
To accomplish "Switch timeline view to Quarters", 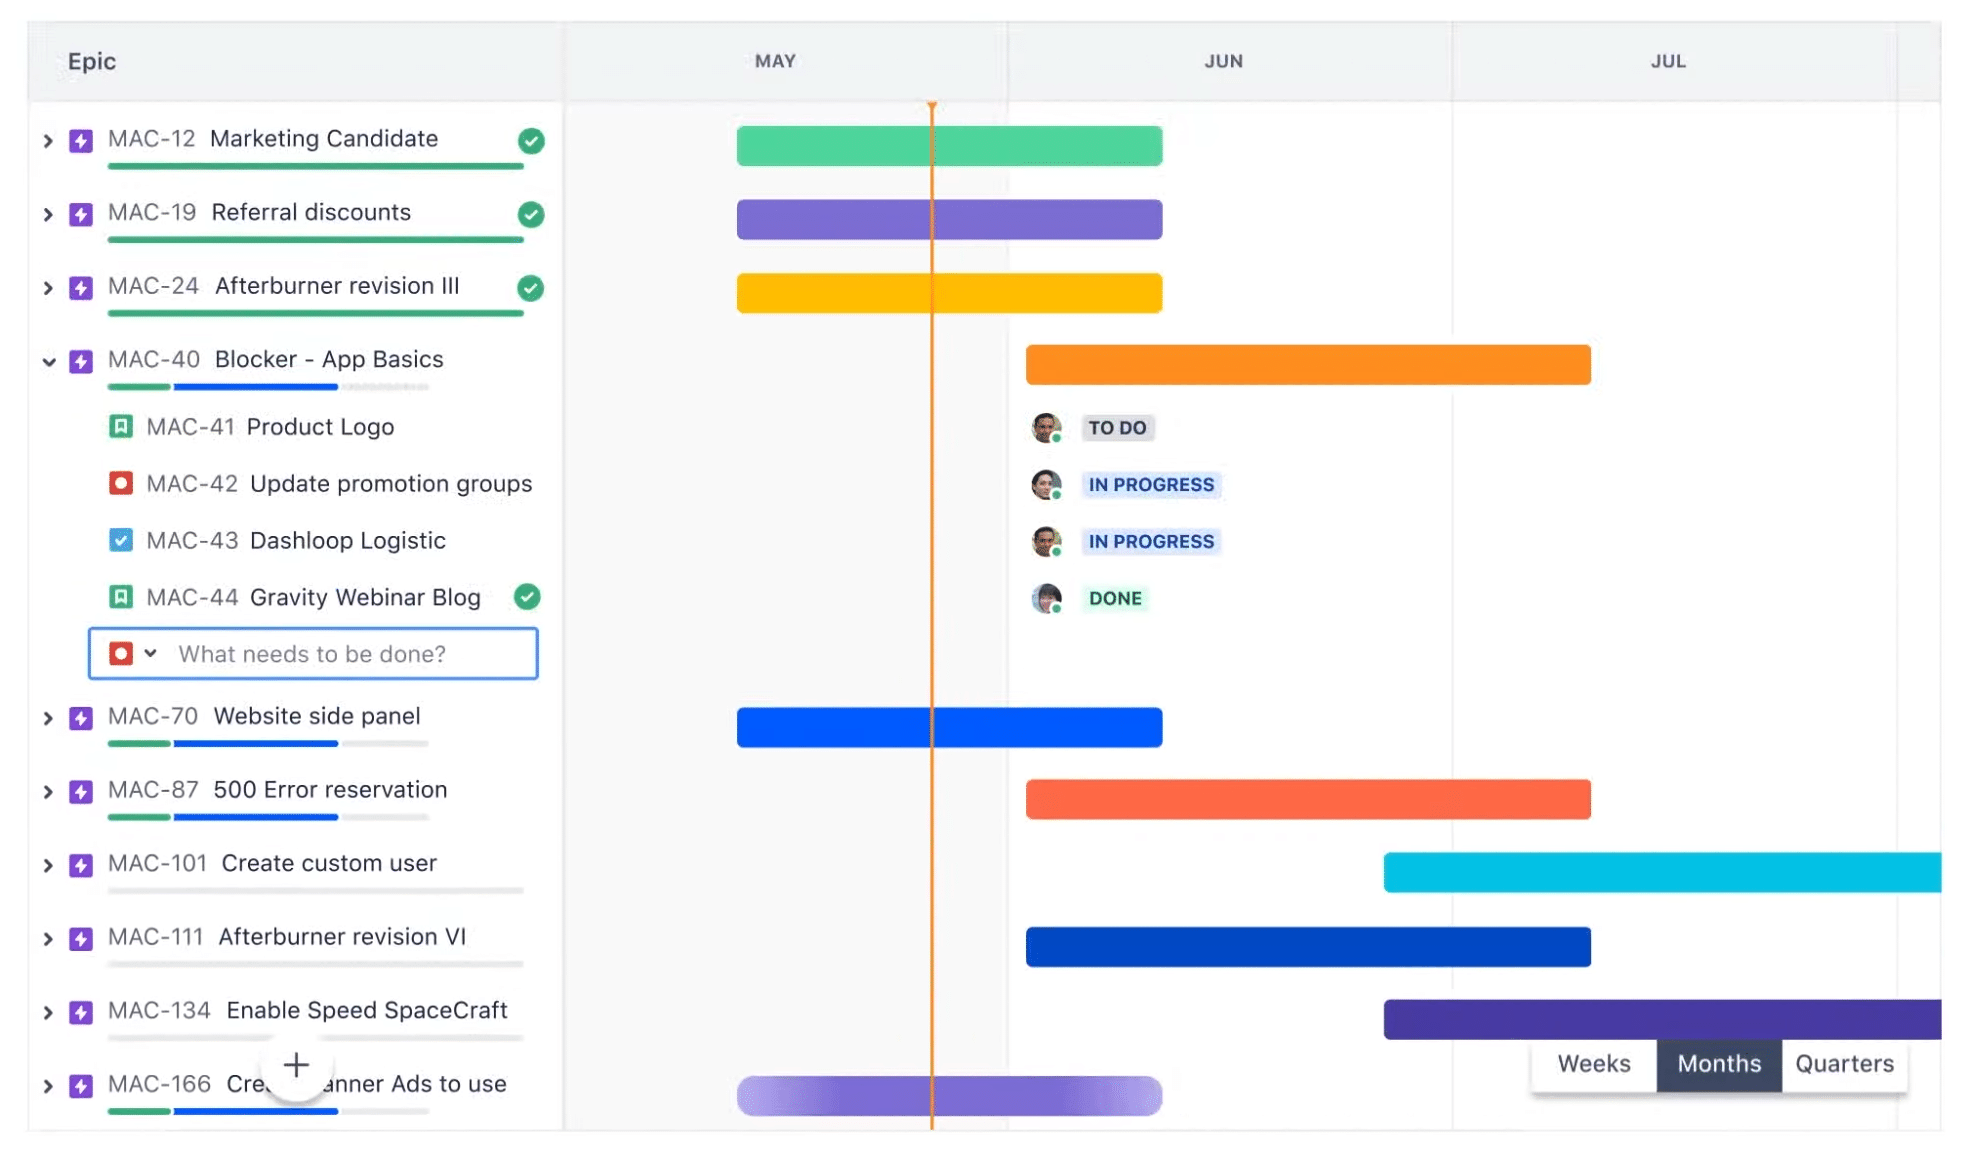I will coord(1845,1064).
